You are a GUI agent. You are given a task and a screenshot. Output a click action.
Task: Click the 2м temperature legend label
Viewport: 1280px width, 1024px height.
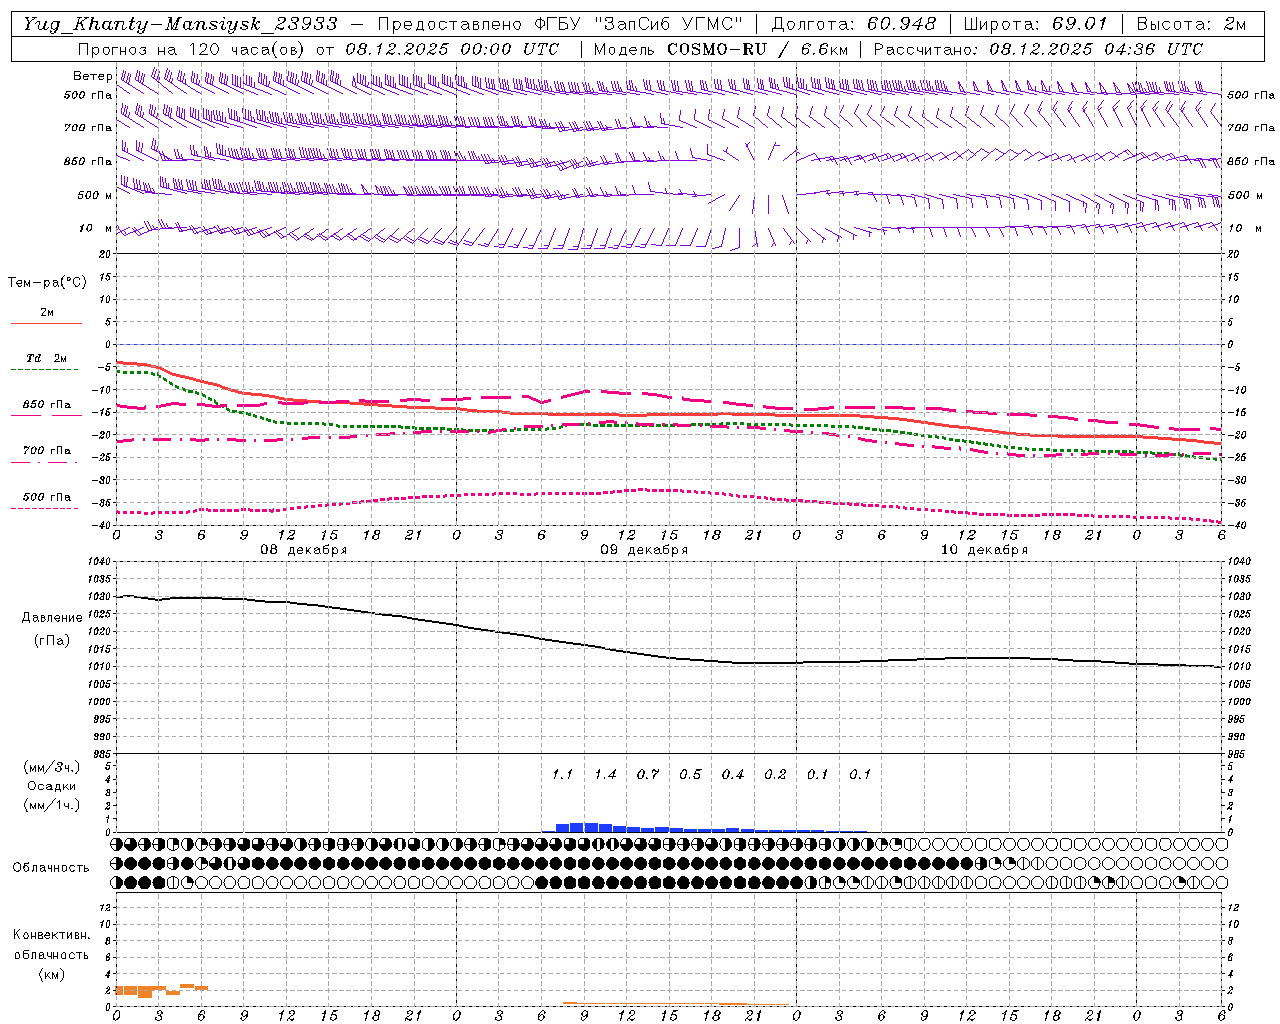(47, 312)
